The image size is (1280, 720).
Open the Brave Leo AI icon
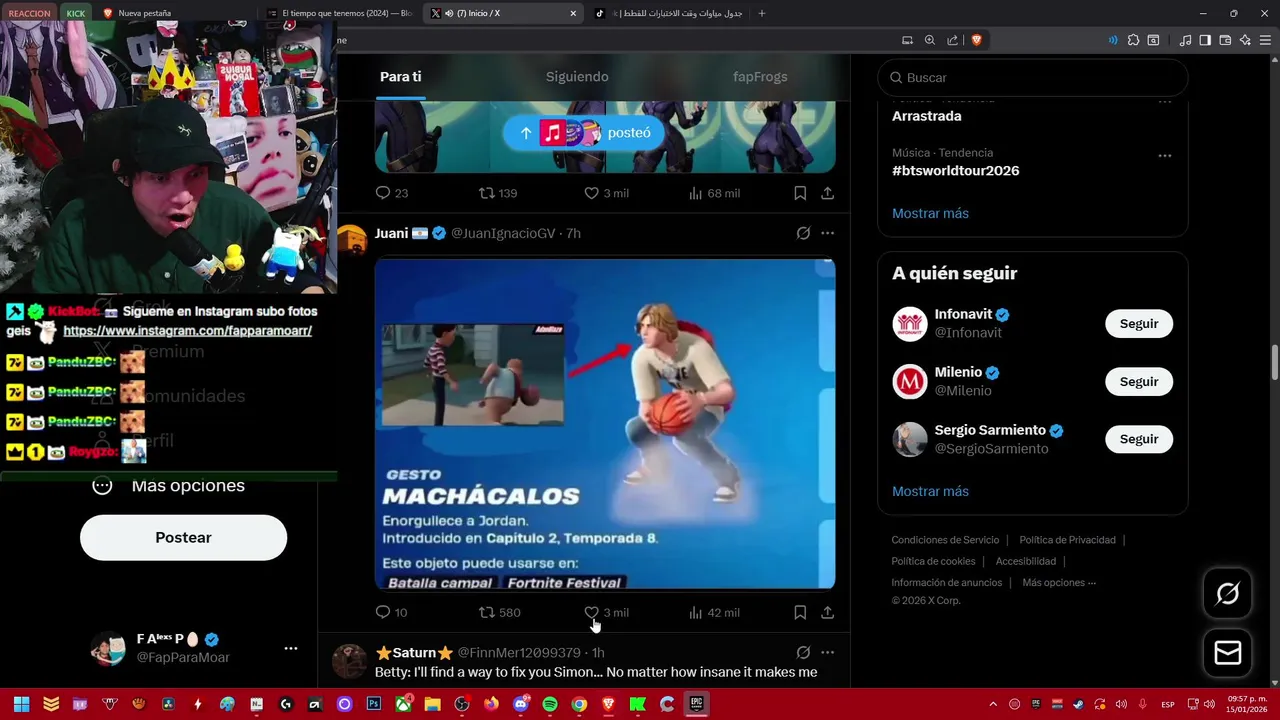coord(1245,40)
